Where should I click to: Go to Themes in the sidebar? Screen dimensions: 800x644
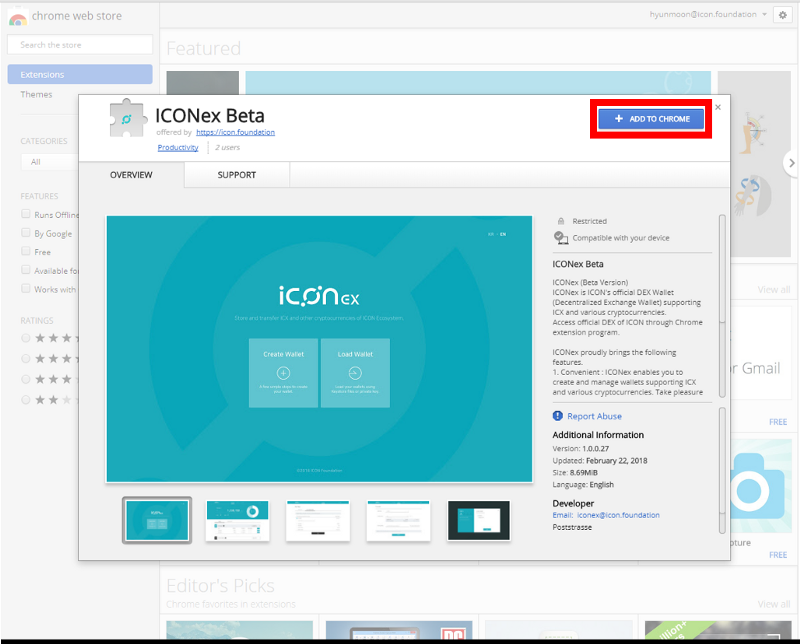pos(36,94)
